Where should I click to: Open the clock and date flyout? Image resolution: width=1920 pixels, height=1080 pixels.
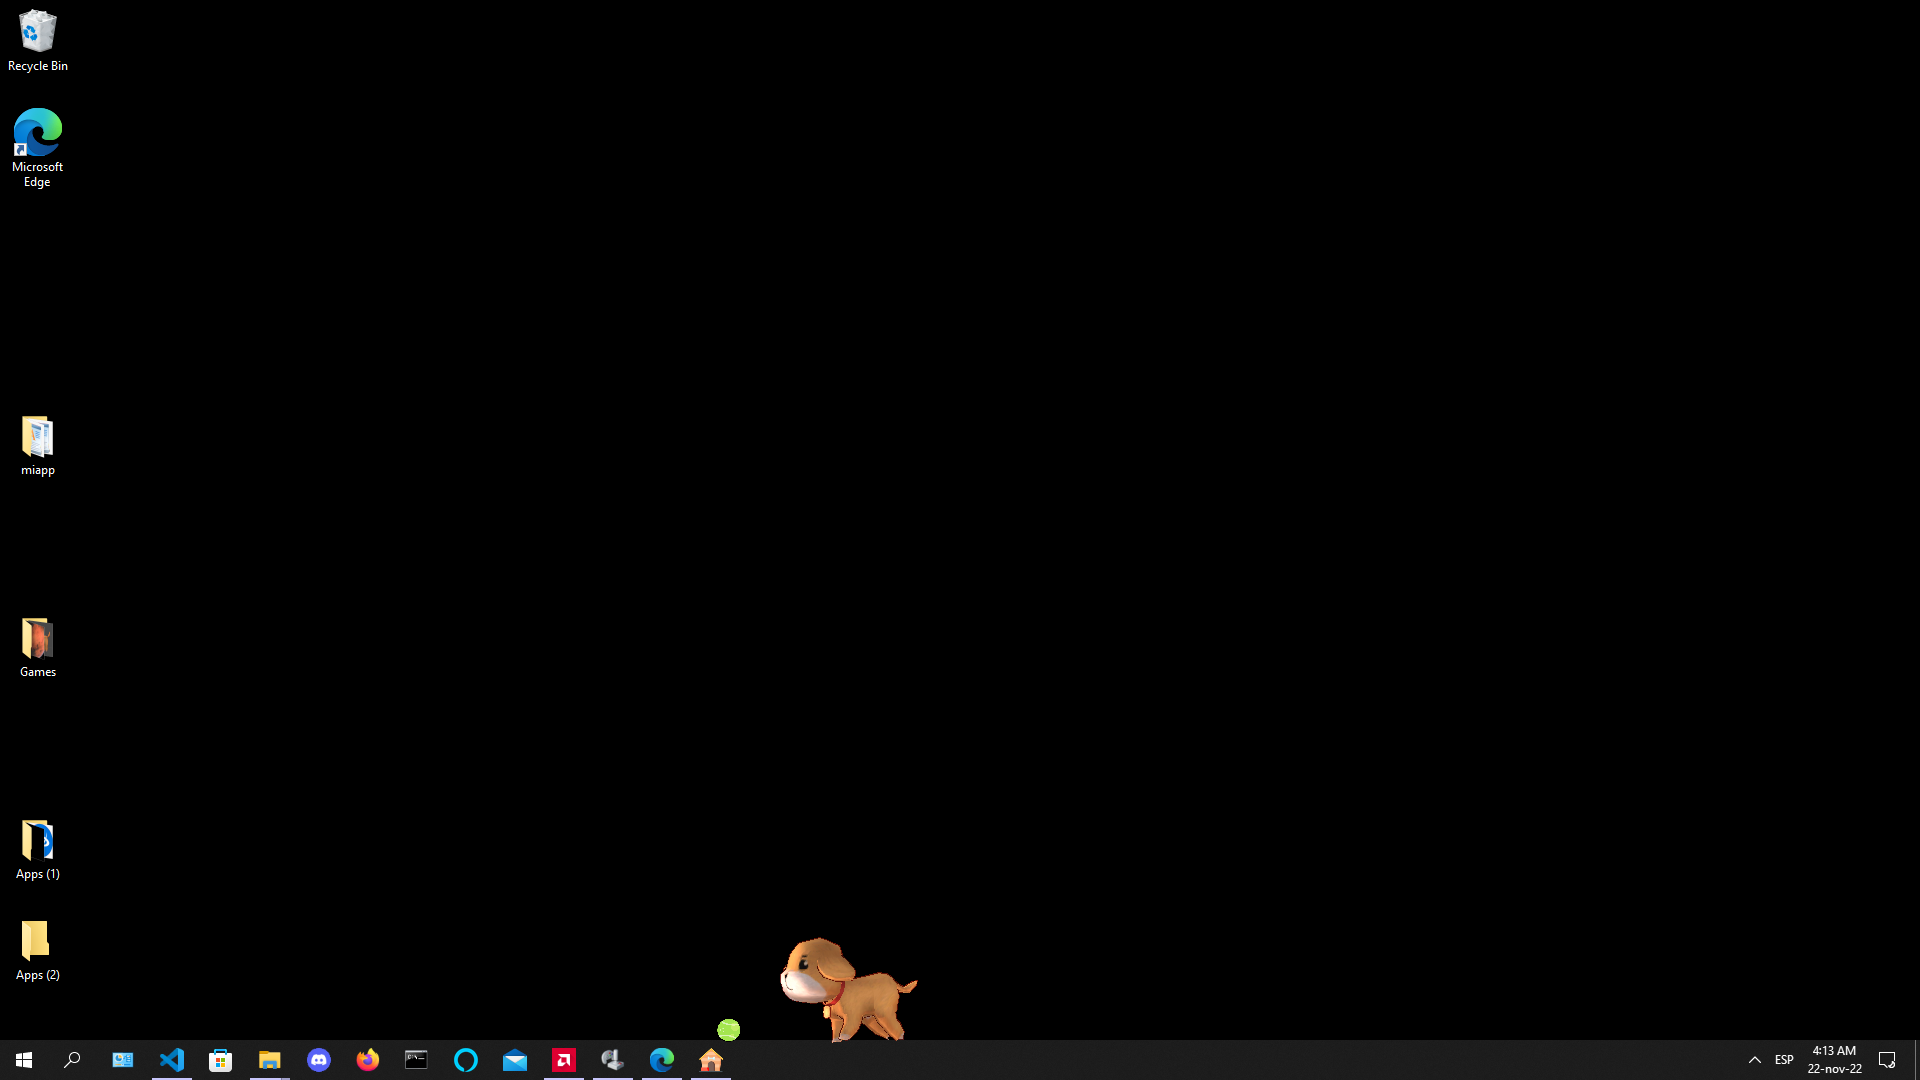[x=1834, y=1060]
